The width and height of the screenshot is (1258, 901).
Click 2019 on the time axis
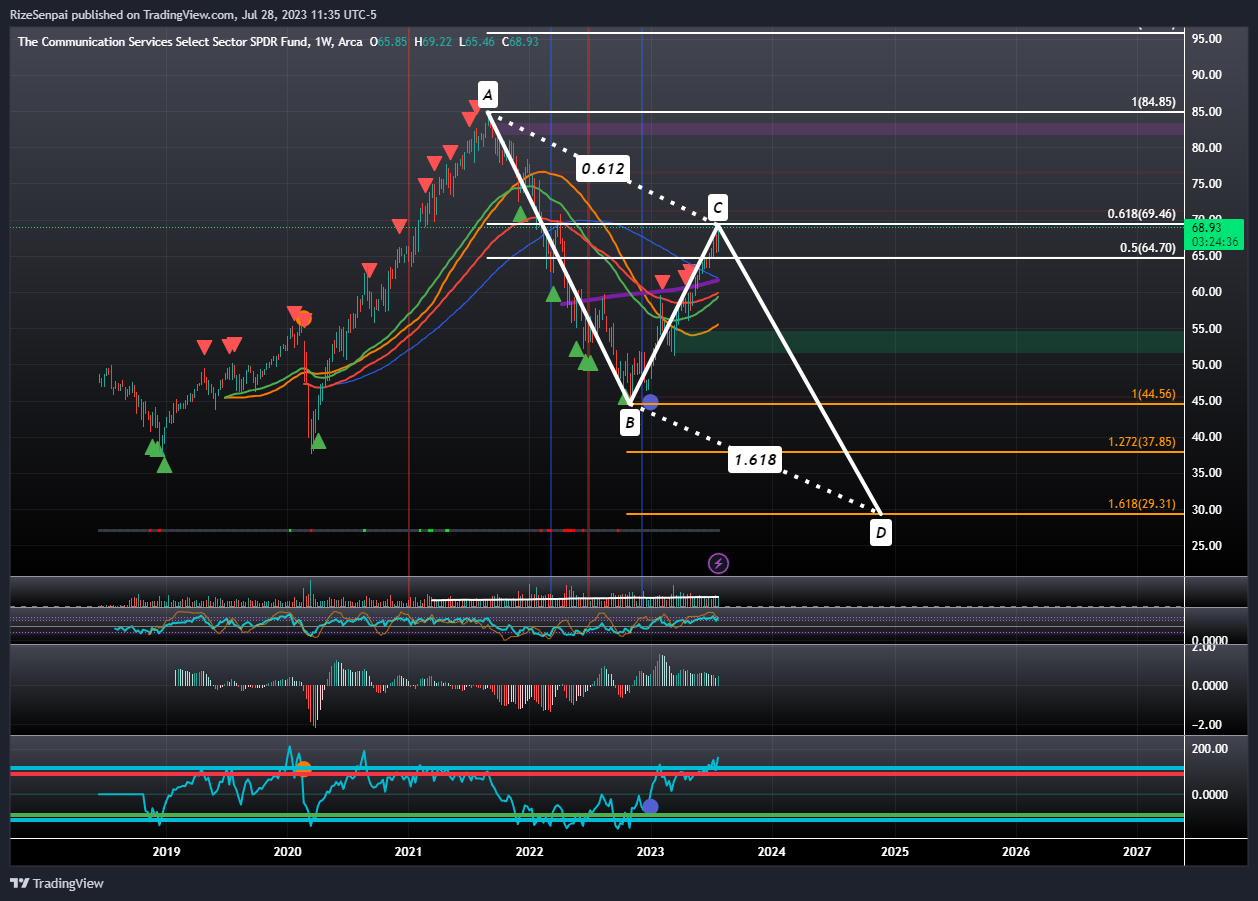pyautogui.click(x=165, y=852)
